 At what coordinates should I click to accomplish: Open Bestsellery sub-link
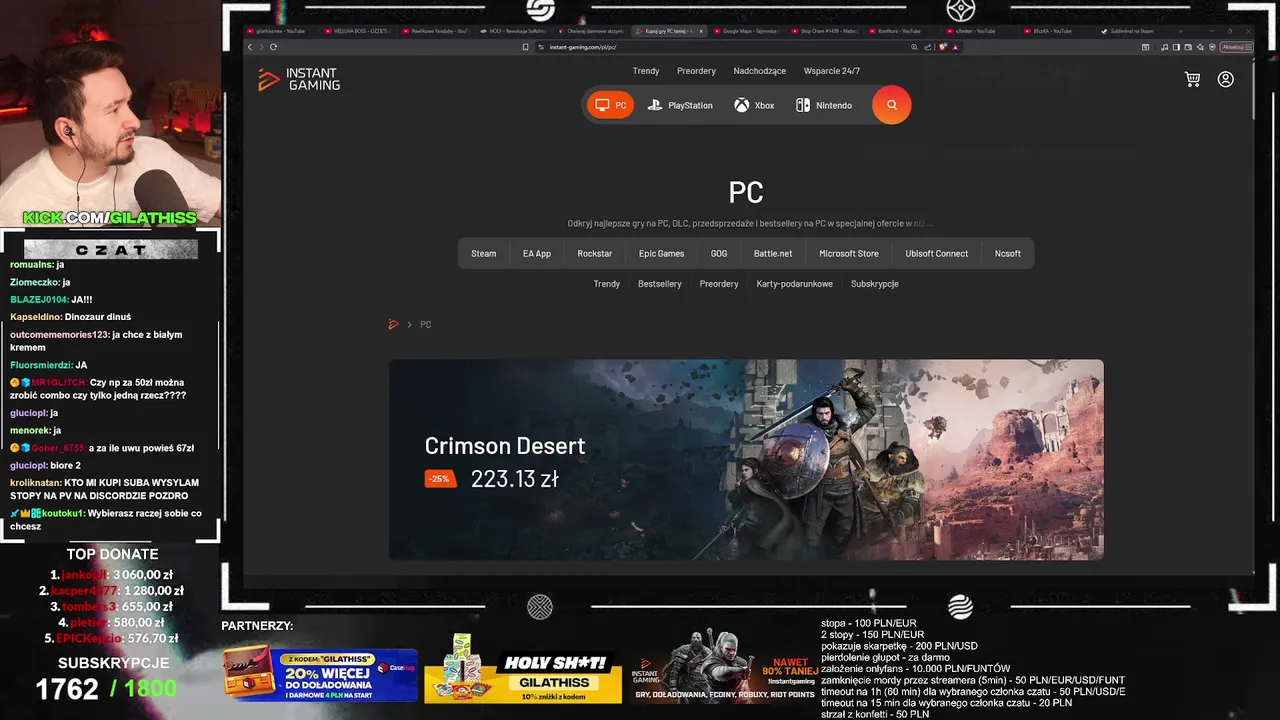[x=660, y=284]
